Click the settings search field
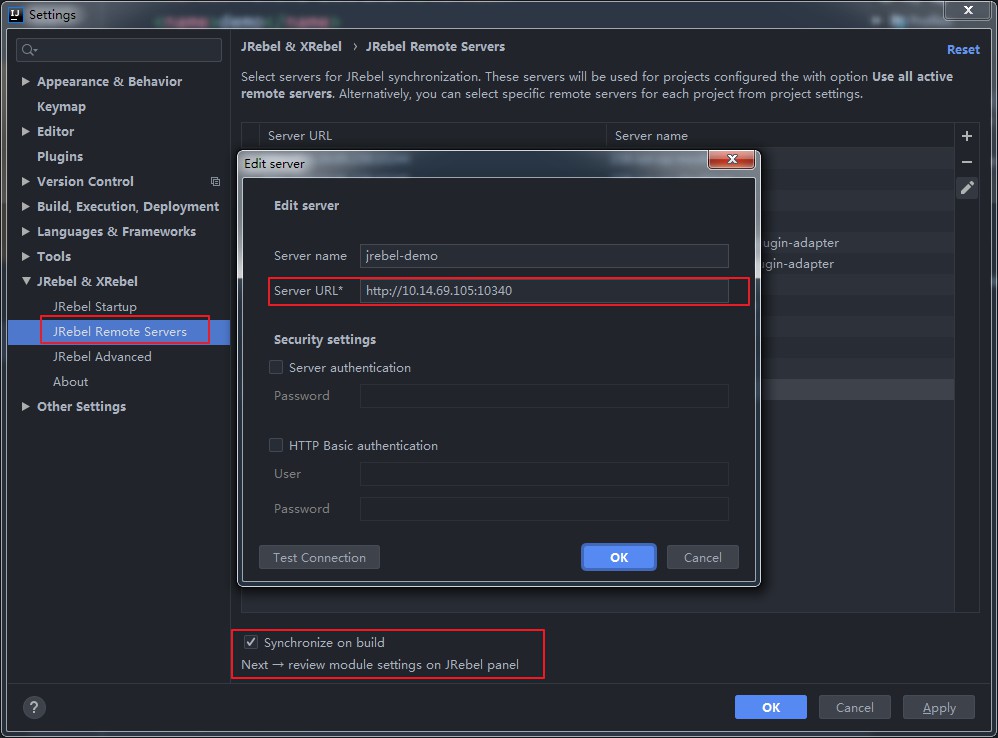This screenshot has height=738, width=998. 119,50
